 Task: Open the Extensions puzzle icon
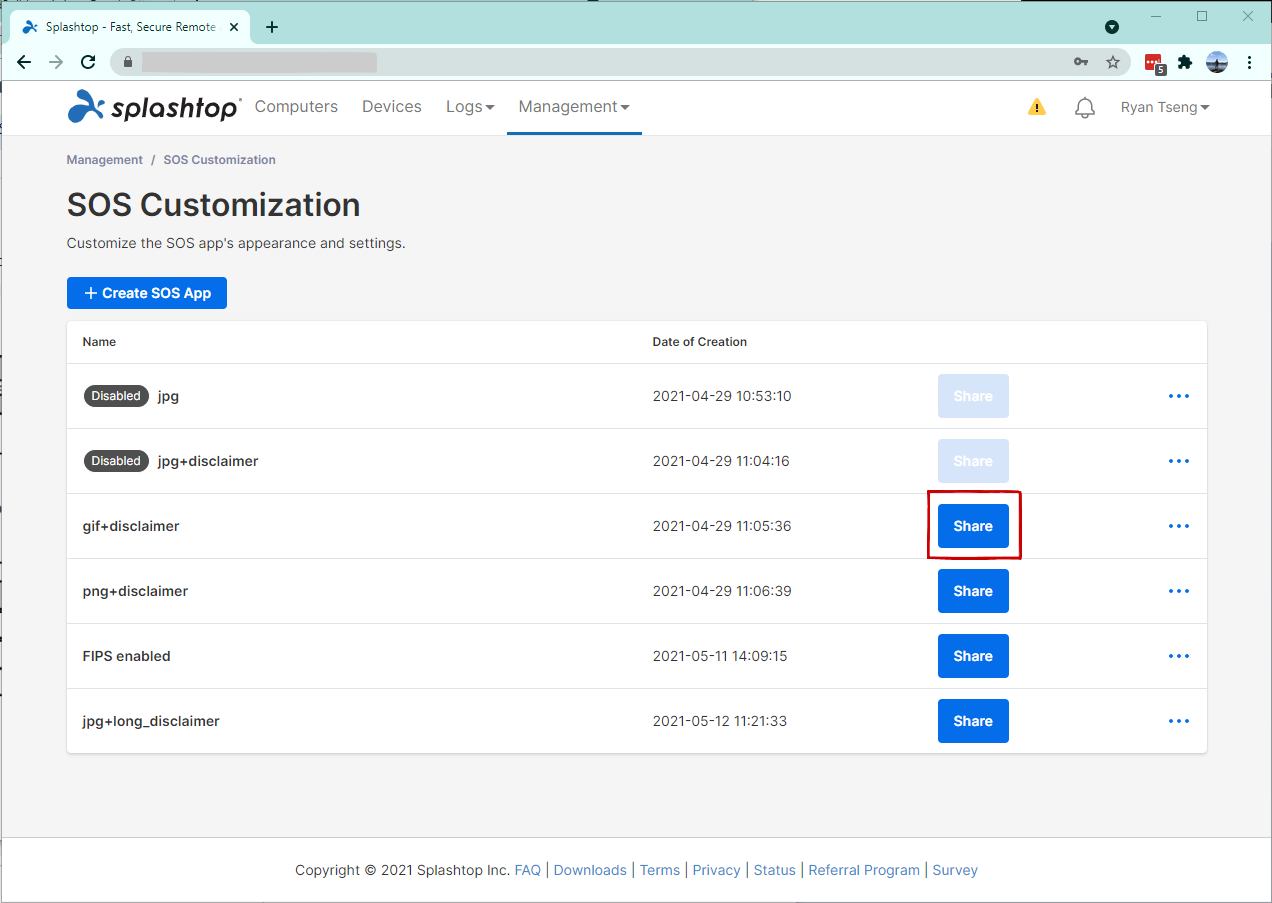click(1185, 62)
